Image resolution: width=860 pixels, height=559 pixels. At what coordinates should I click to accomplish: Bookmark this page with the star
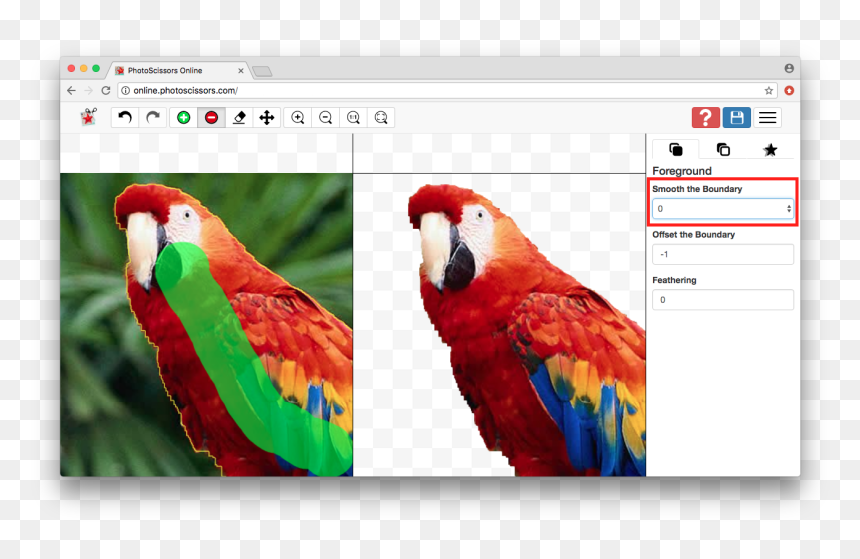pyautogui.click(x=768, y=91)
